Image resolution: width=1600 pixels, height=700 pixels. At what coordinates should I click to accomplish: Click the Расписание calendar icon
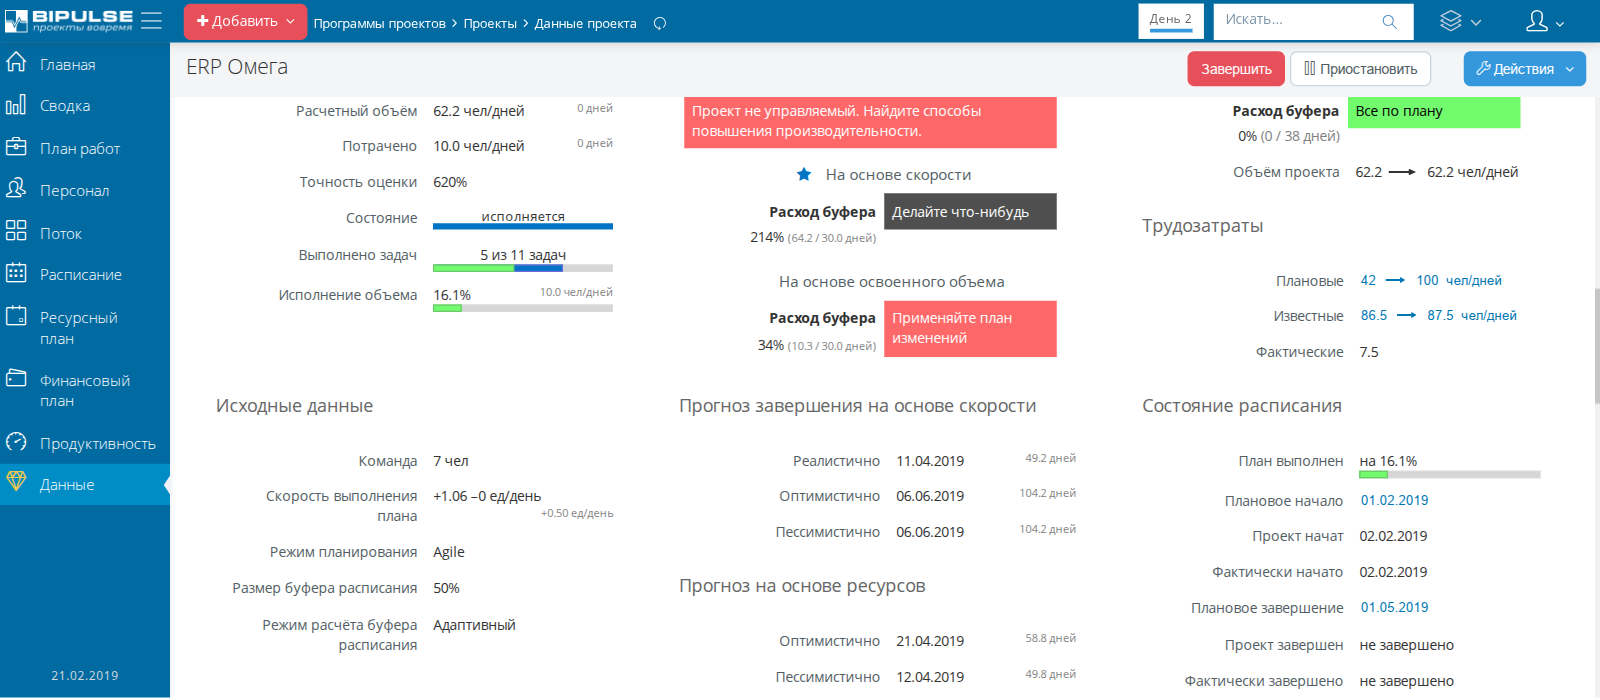pos(16,273)
